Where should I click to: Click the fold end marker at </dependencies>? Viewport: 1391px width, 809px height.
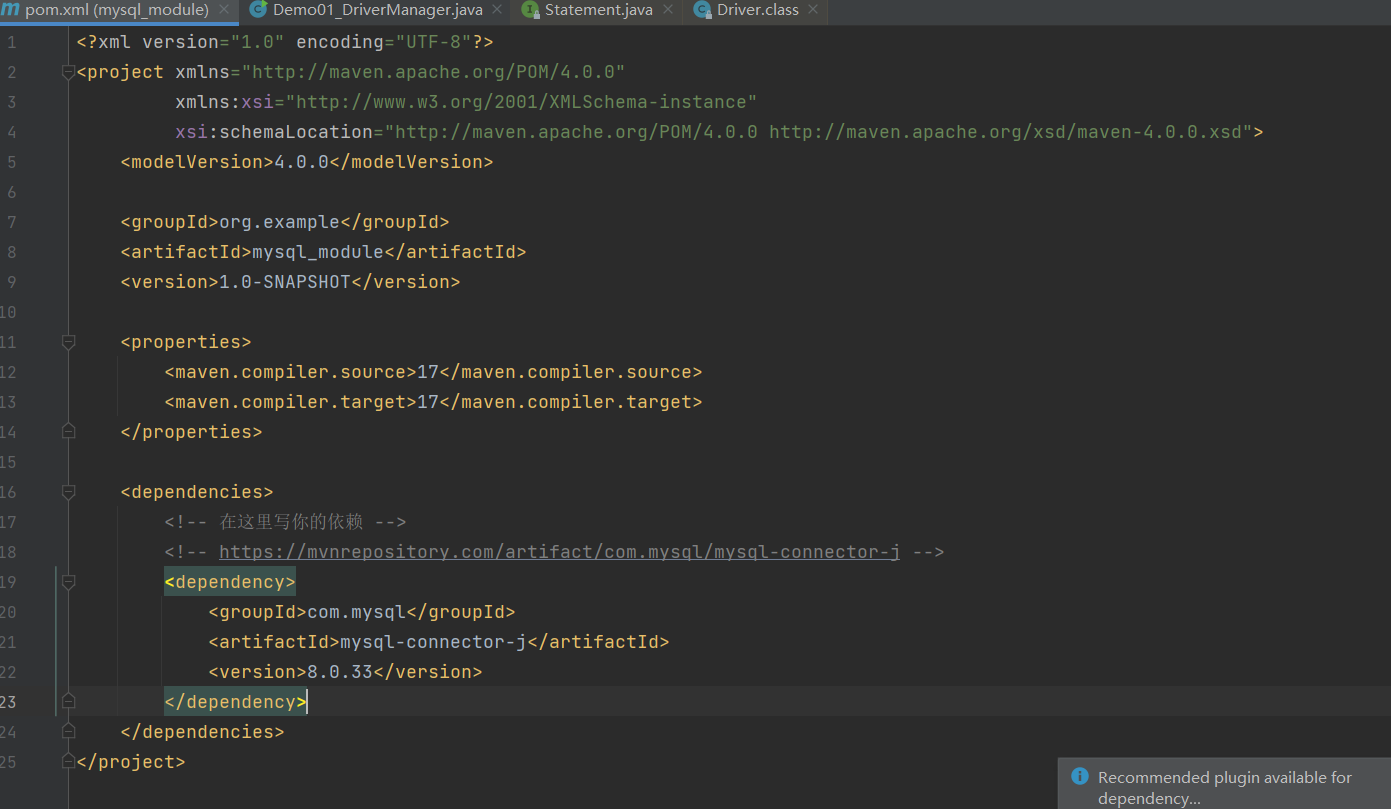(68, 732)
